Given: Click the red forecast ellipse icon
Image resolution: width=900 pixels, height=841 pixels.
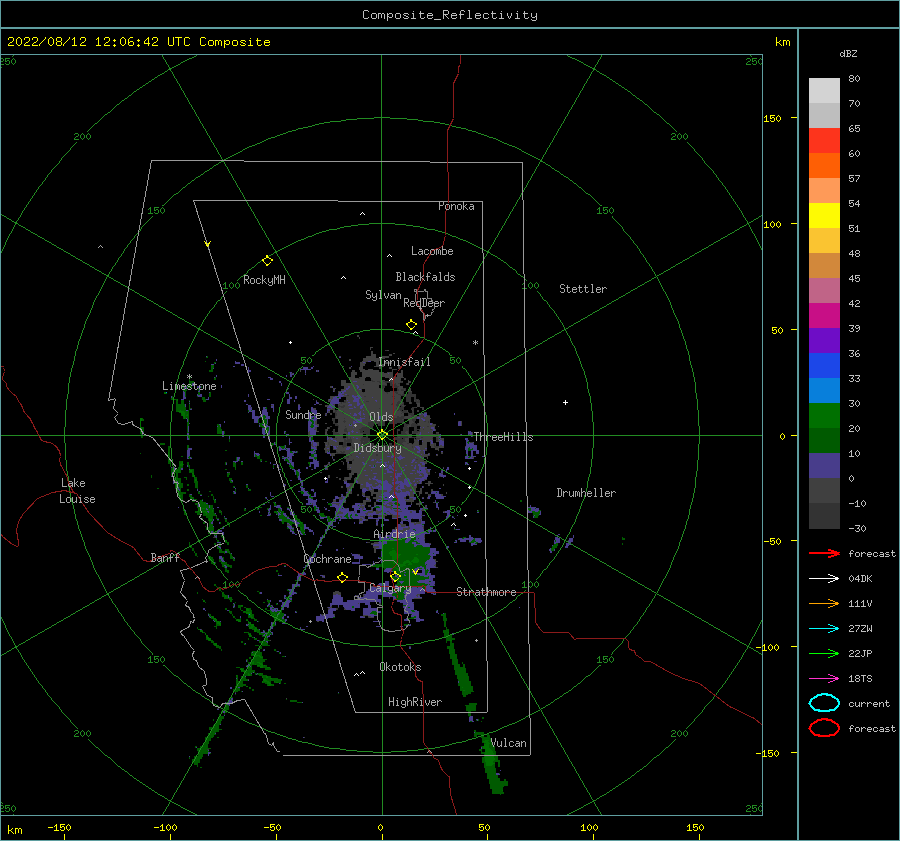Looking at the screenshot, I should click(824, 728).
